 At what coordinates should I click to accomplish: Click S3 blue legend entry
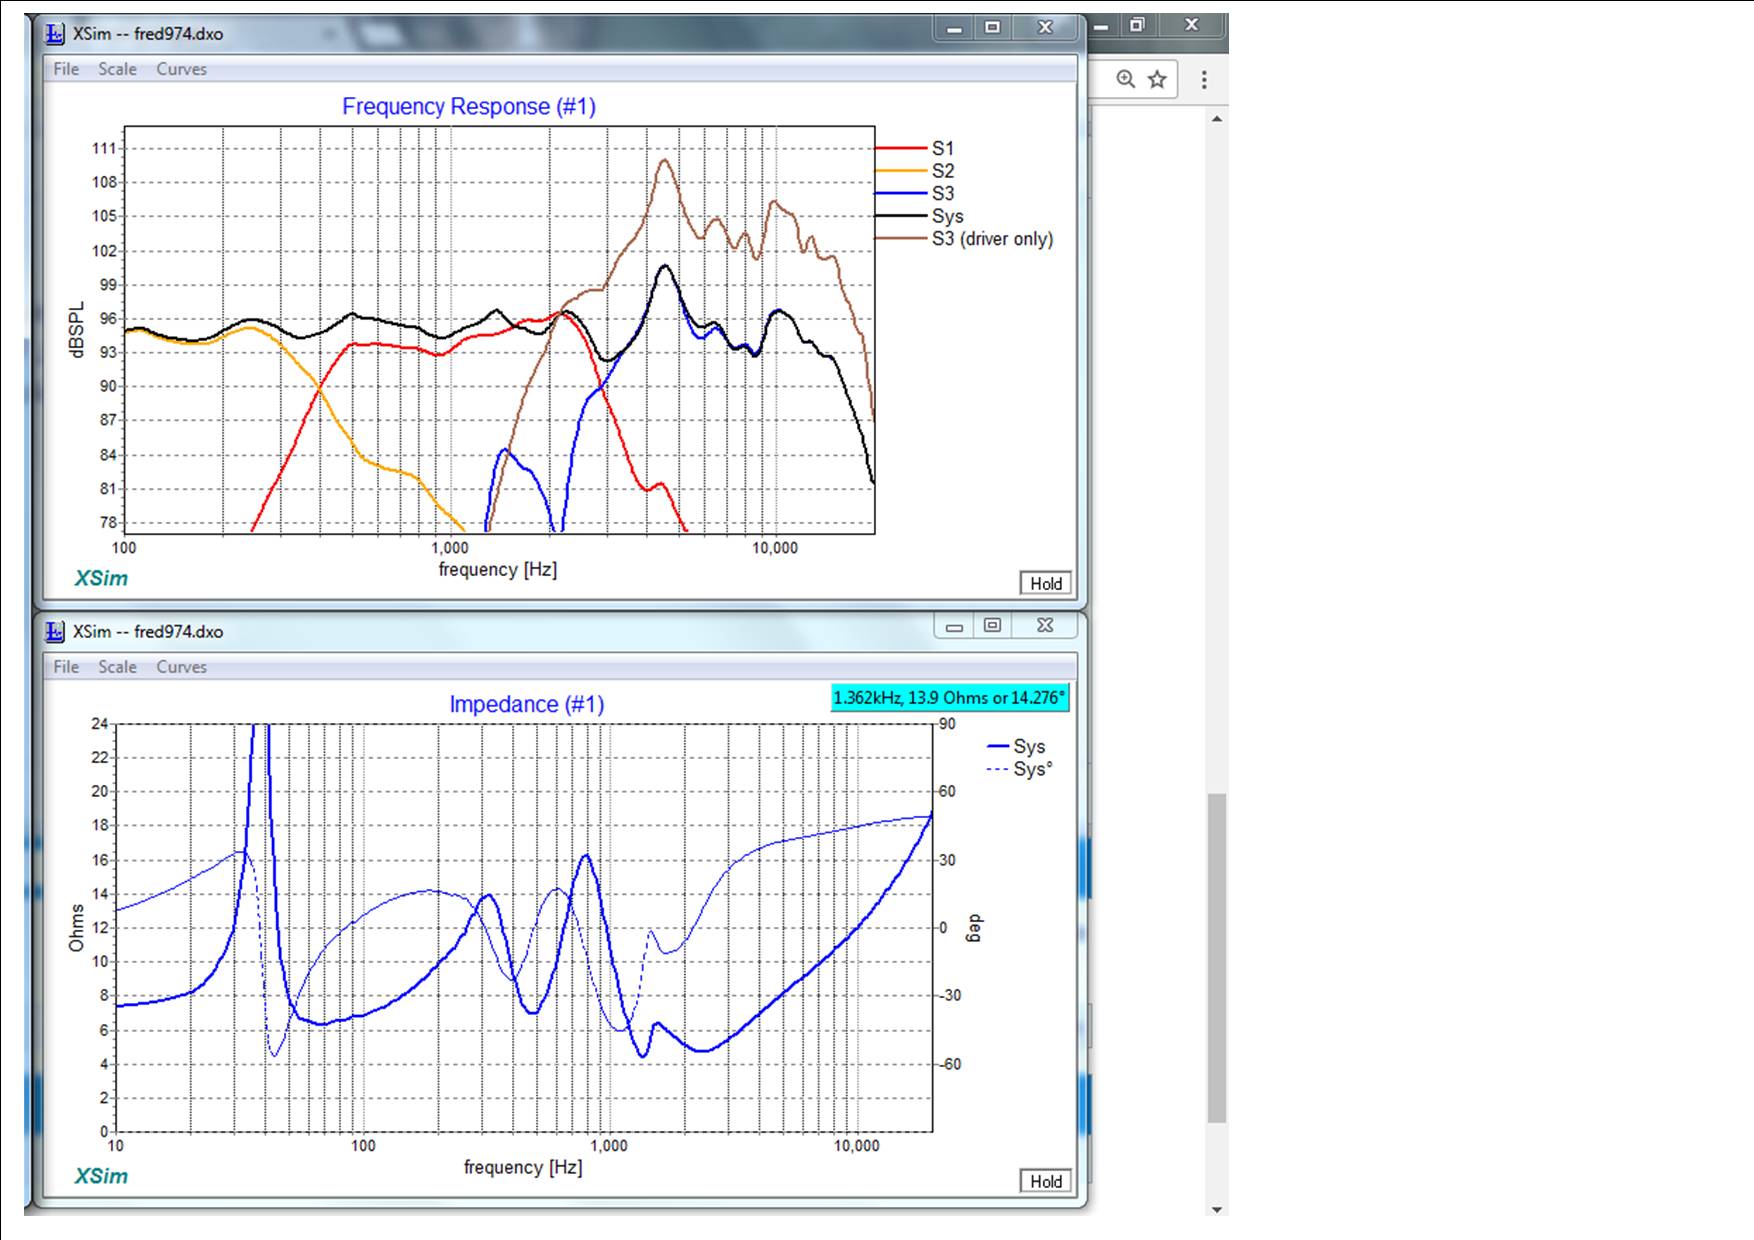[x=915, y=193]
